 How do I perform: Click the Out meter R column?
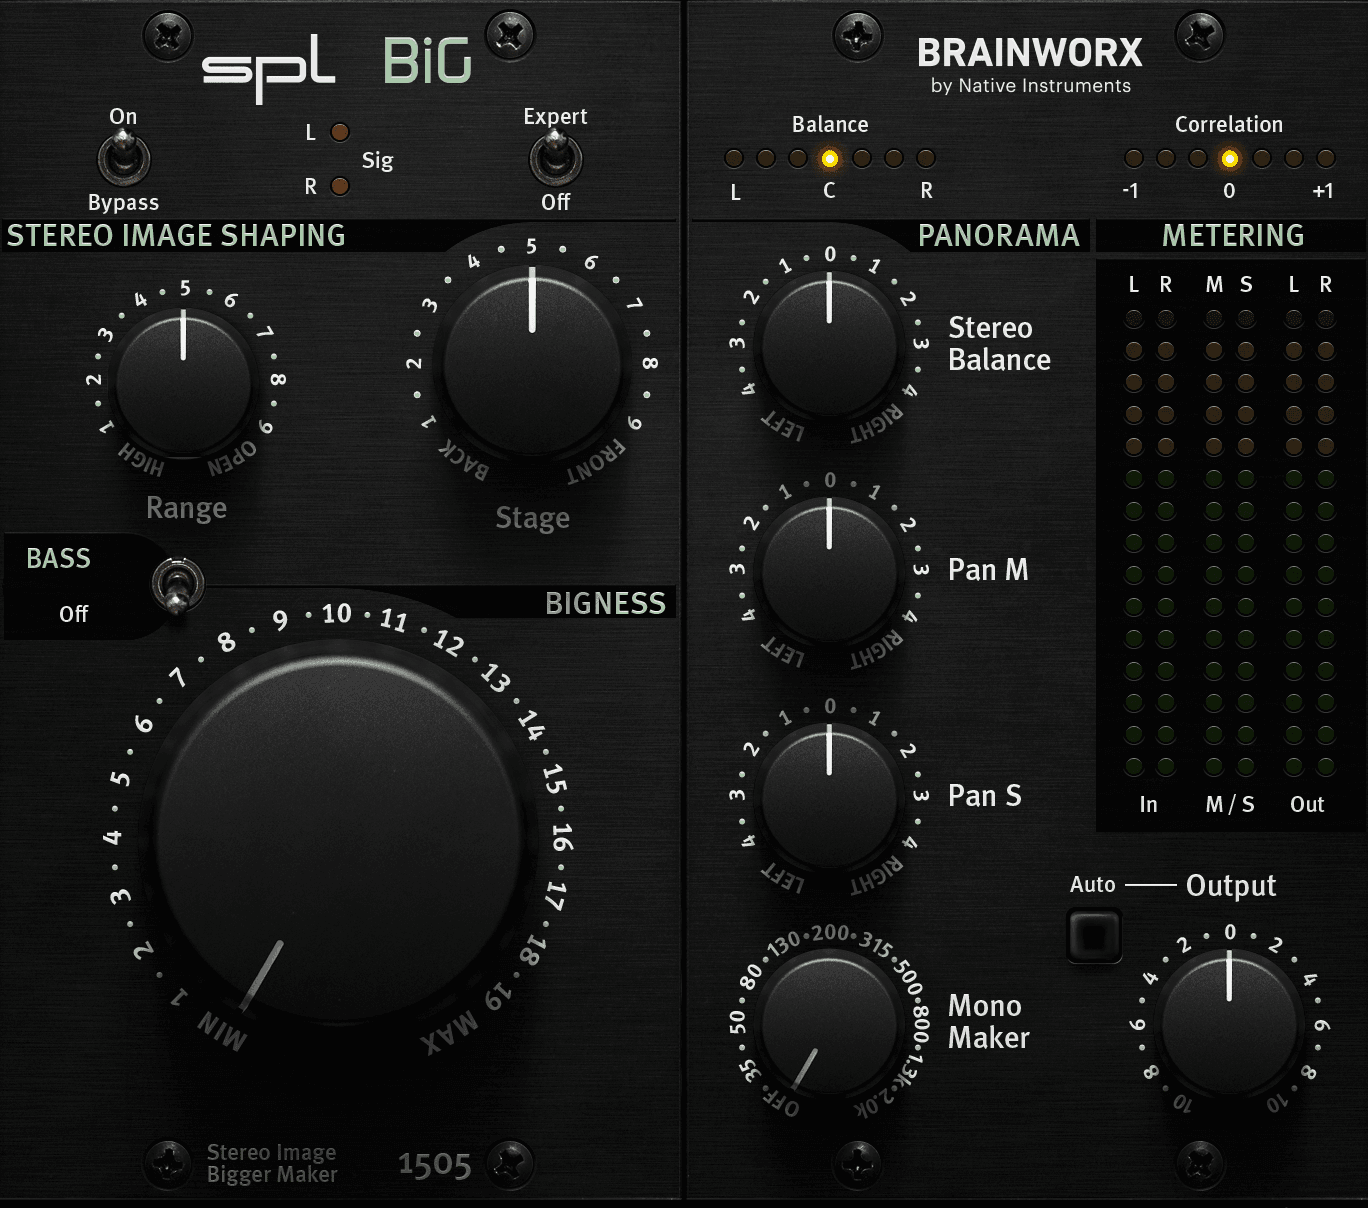1326,543
